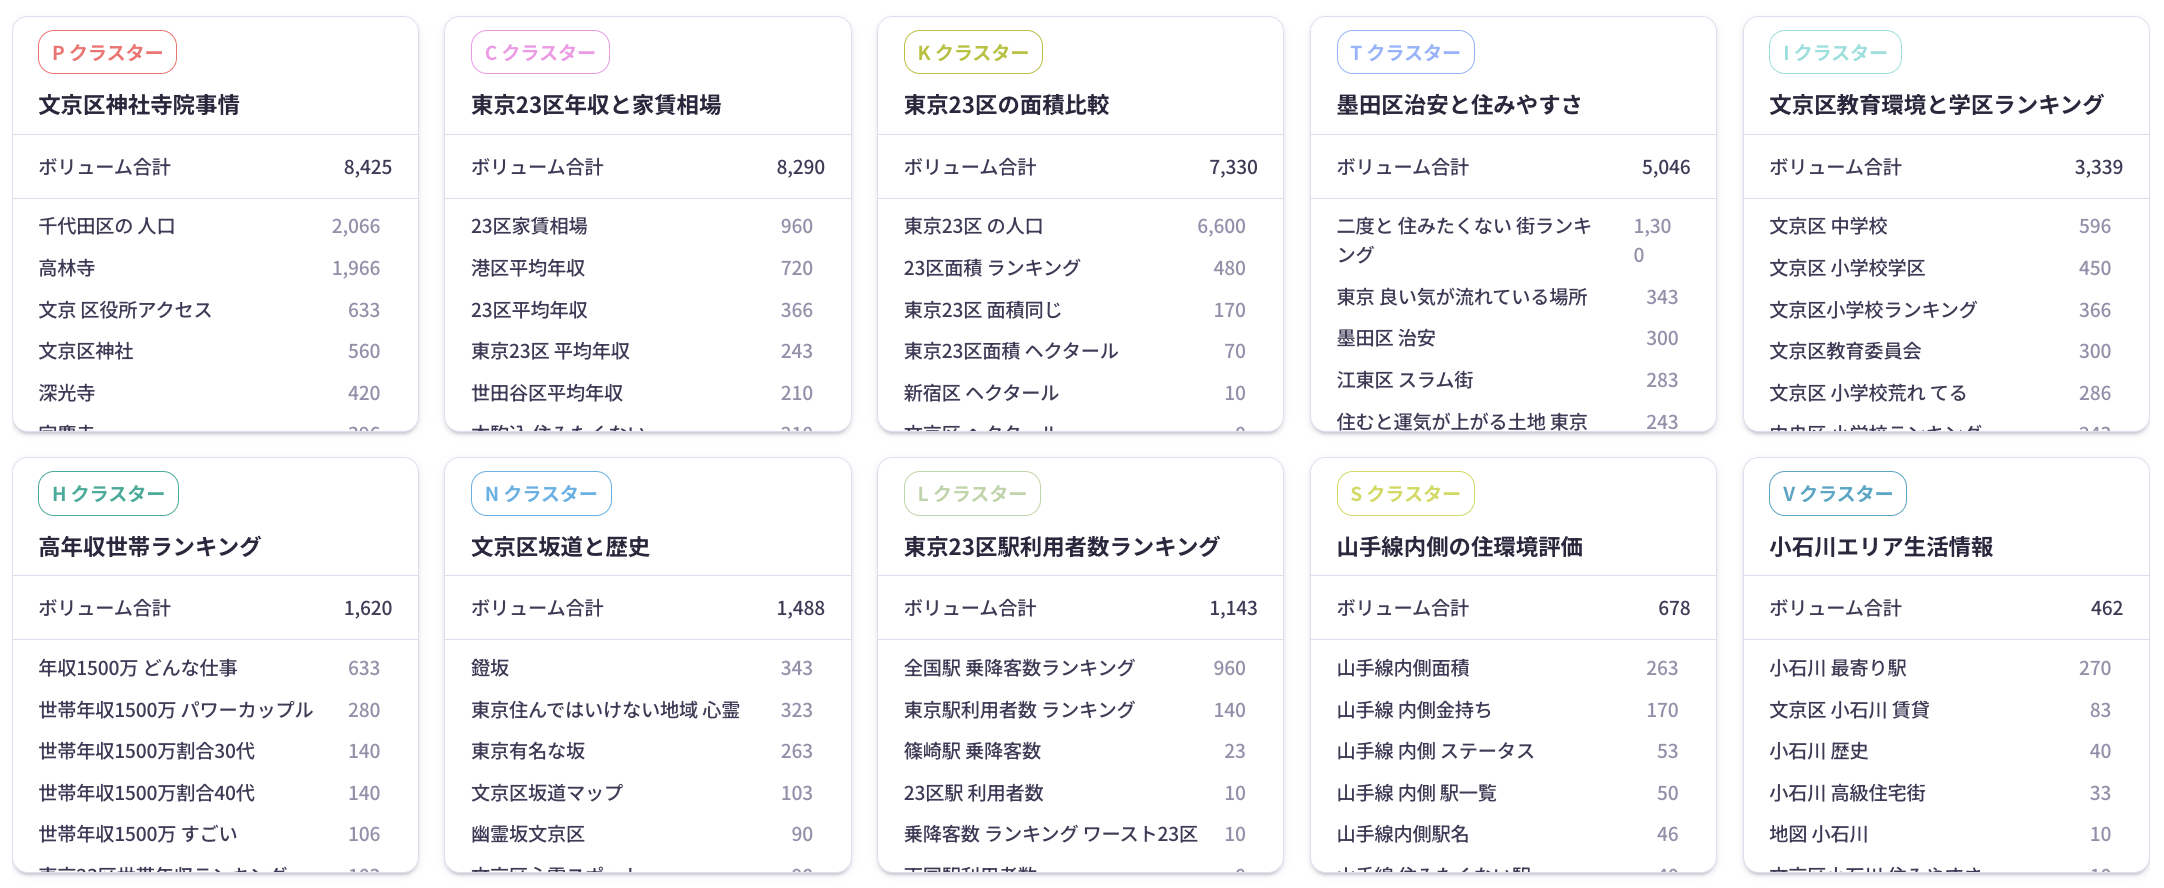The width and height of the screenshot is (2164, 888).
Task: Click 山手線内側面積 keyword row
Action: point(1403,668)
